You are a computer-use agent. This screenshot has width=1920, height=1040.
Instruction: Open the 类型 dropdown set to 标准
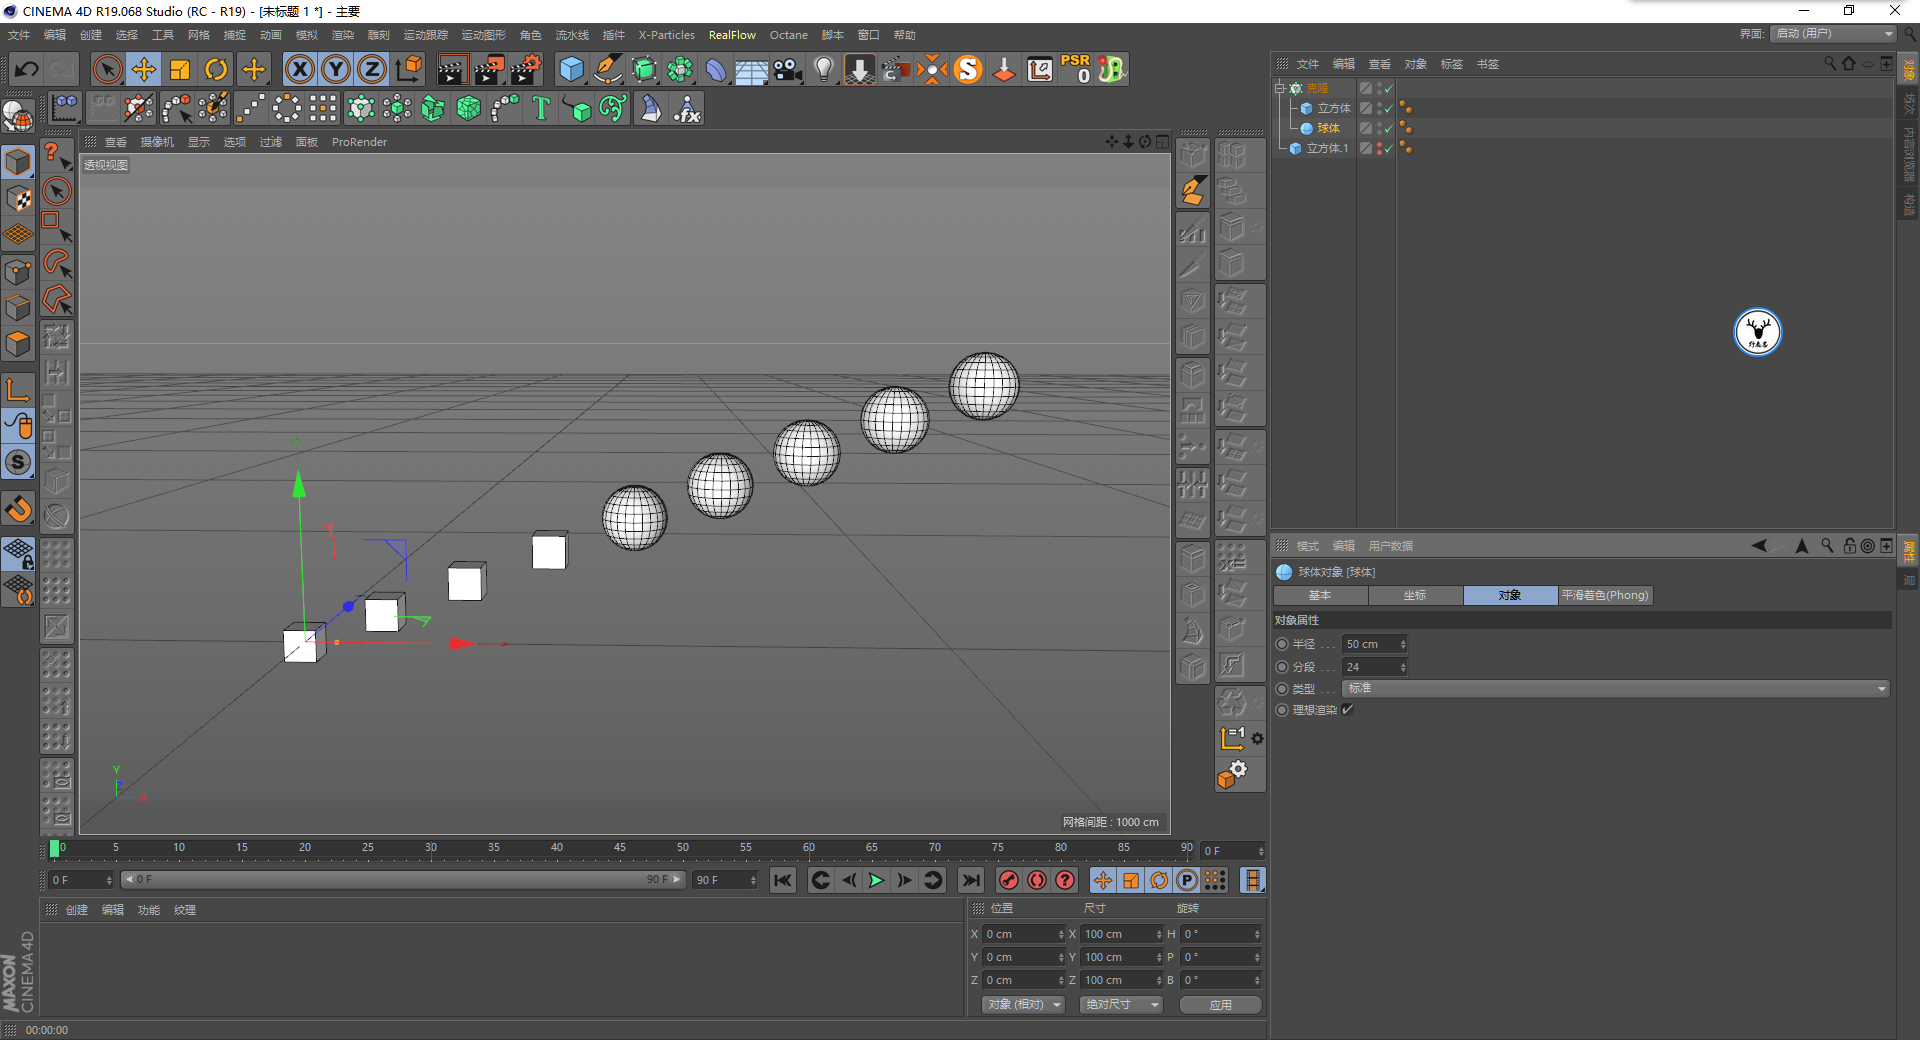point(1616,689)
